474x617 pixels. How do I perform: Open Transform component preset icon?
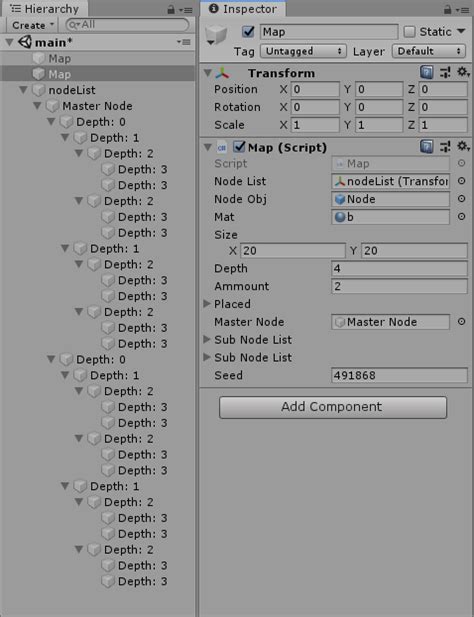[x=445, y=72]
